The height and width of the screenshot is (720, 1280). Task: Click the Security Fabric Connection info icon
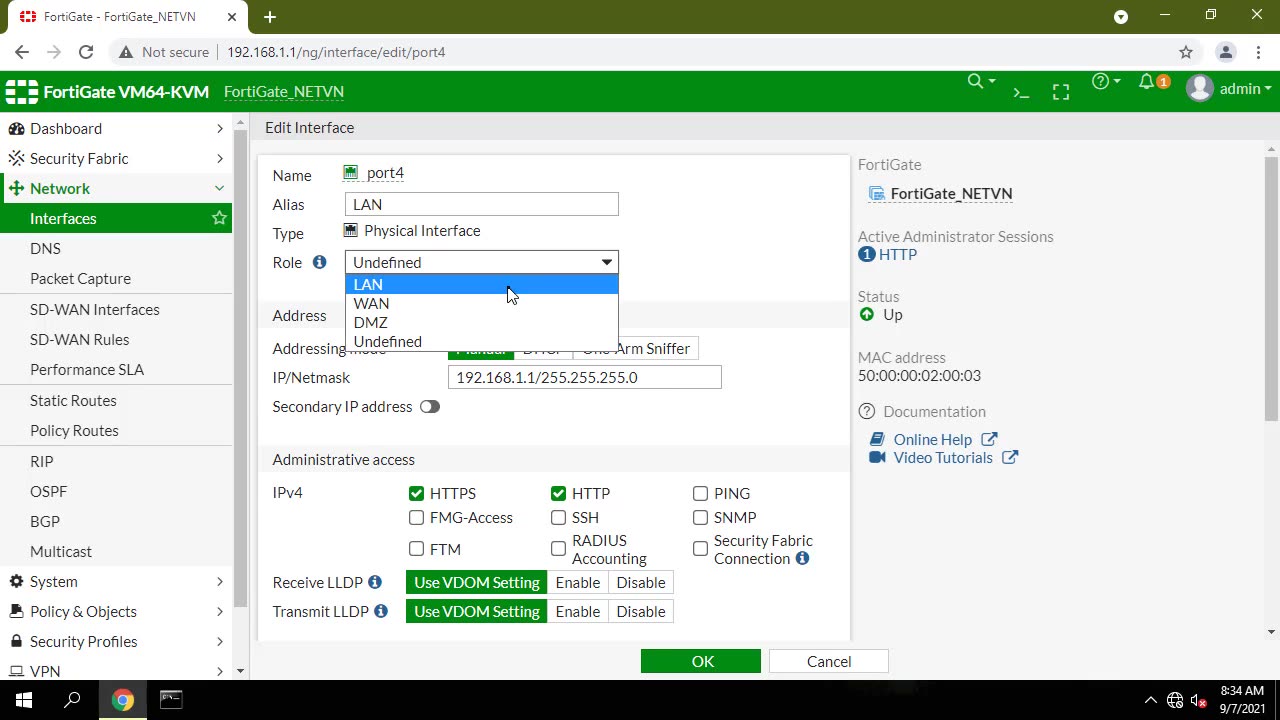point(802,558)
